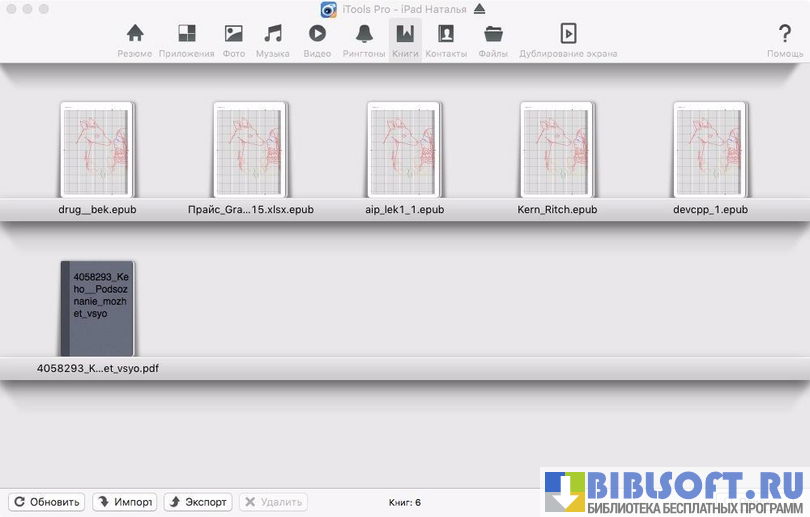Select the aip_lek1_1.epub book cover

pos(403,149)
